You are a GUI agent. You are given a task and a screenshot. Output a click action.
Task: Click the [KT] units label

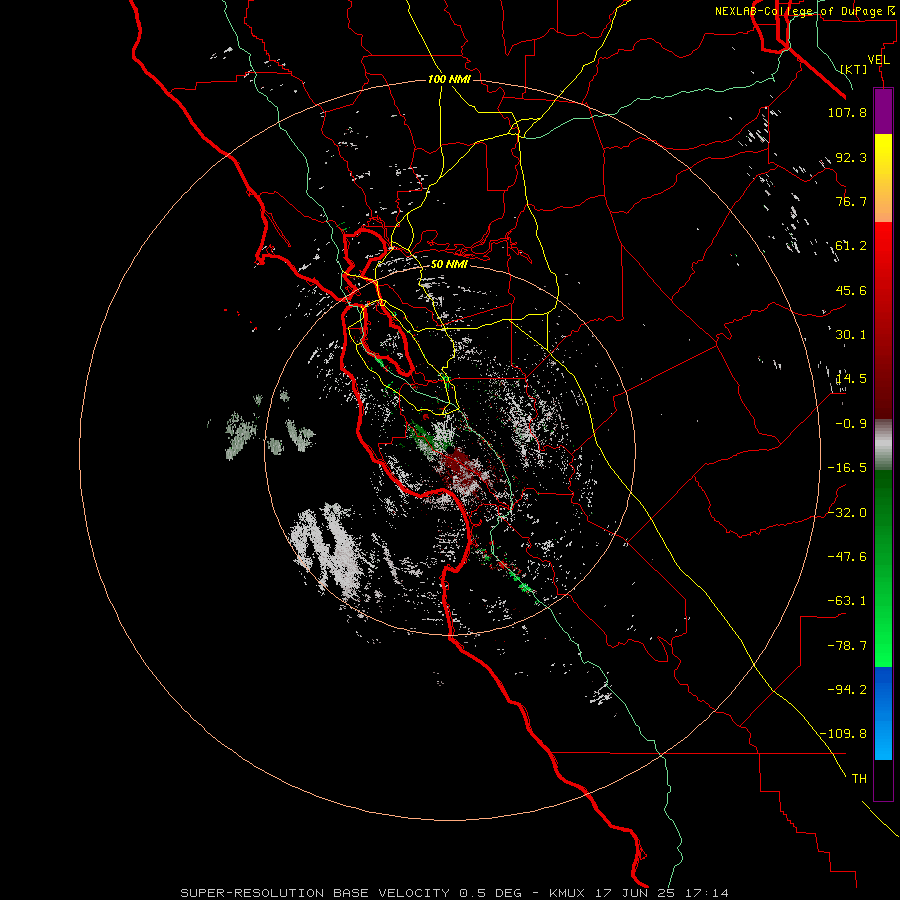[854, 69]
